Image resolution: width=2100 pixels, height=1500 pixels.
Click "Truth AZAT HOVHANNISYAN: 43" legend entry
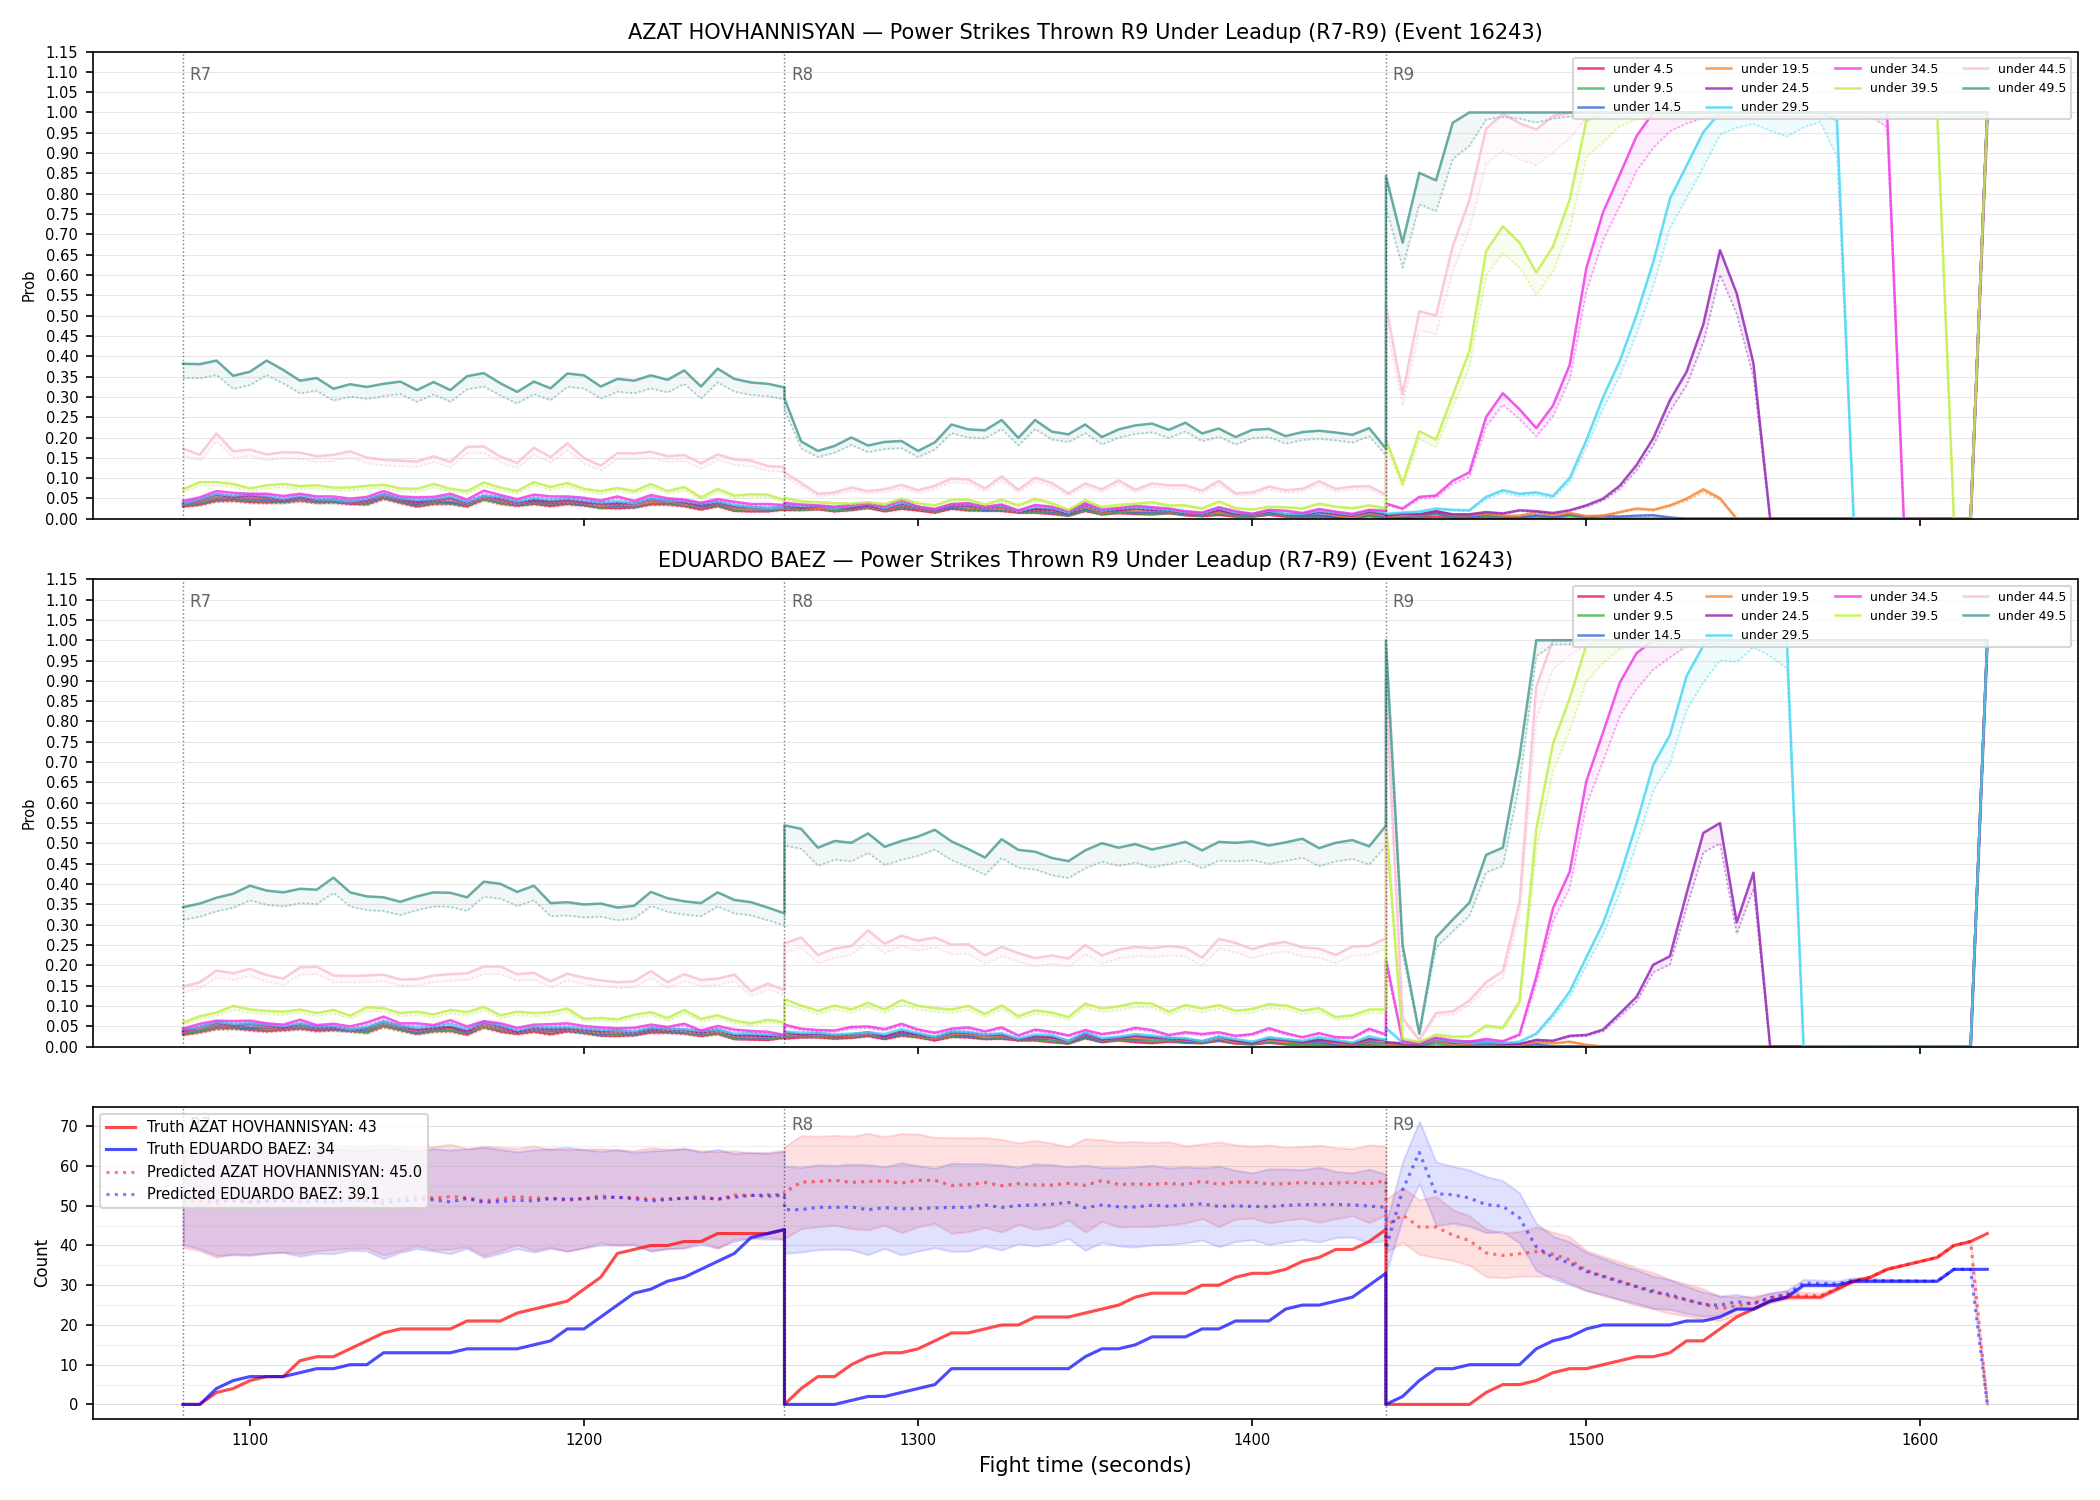tap(241, 1127)
